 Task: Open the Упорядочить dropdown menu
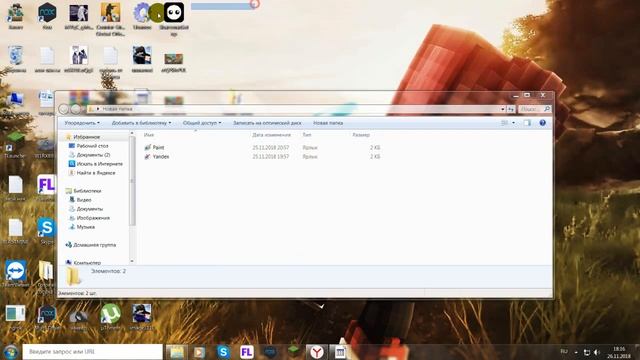[x=82, y=123]
